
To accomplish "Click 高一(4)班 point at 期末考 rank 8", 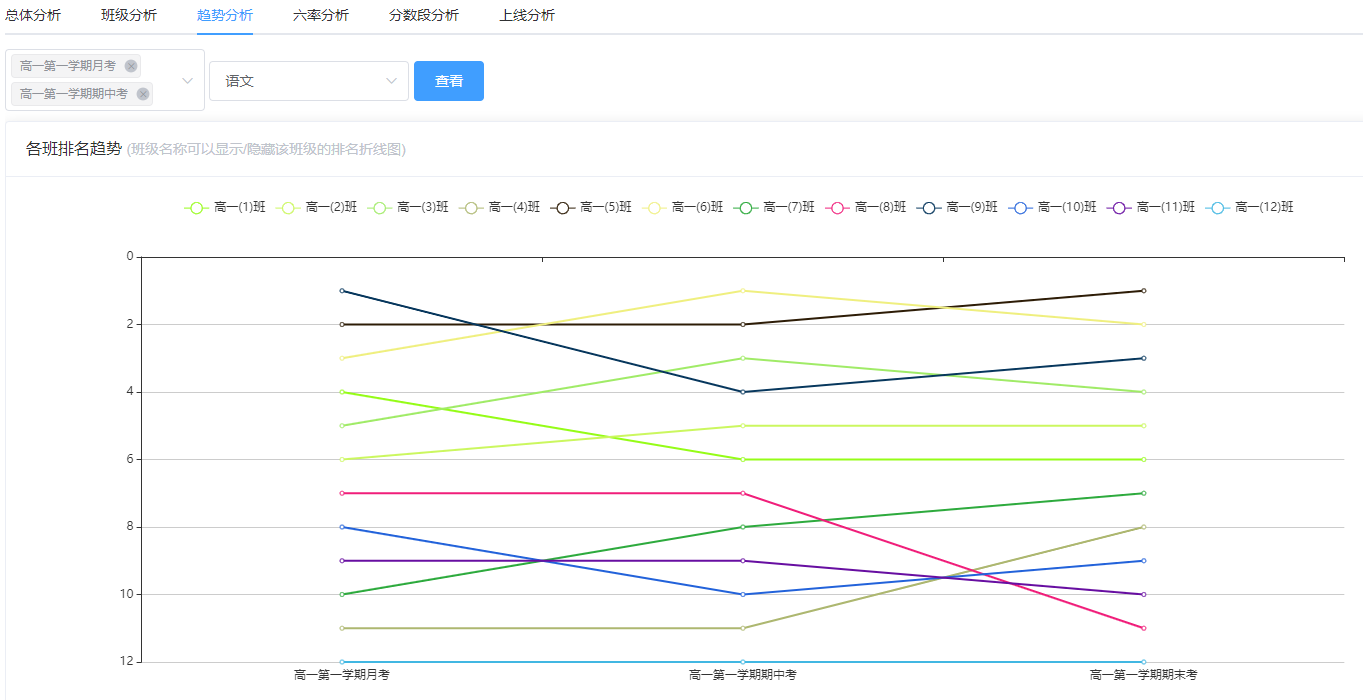I will click(1143, 527).
